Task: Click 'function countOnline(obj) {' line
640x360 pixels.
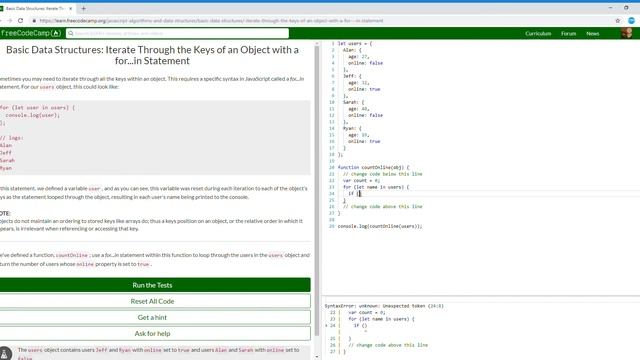Action: [373, 167]
